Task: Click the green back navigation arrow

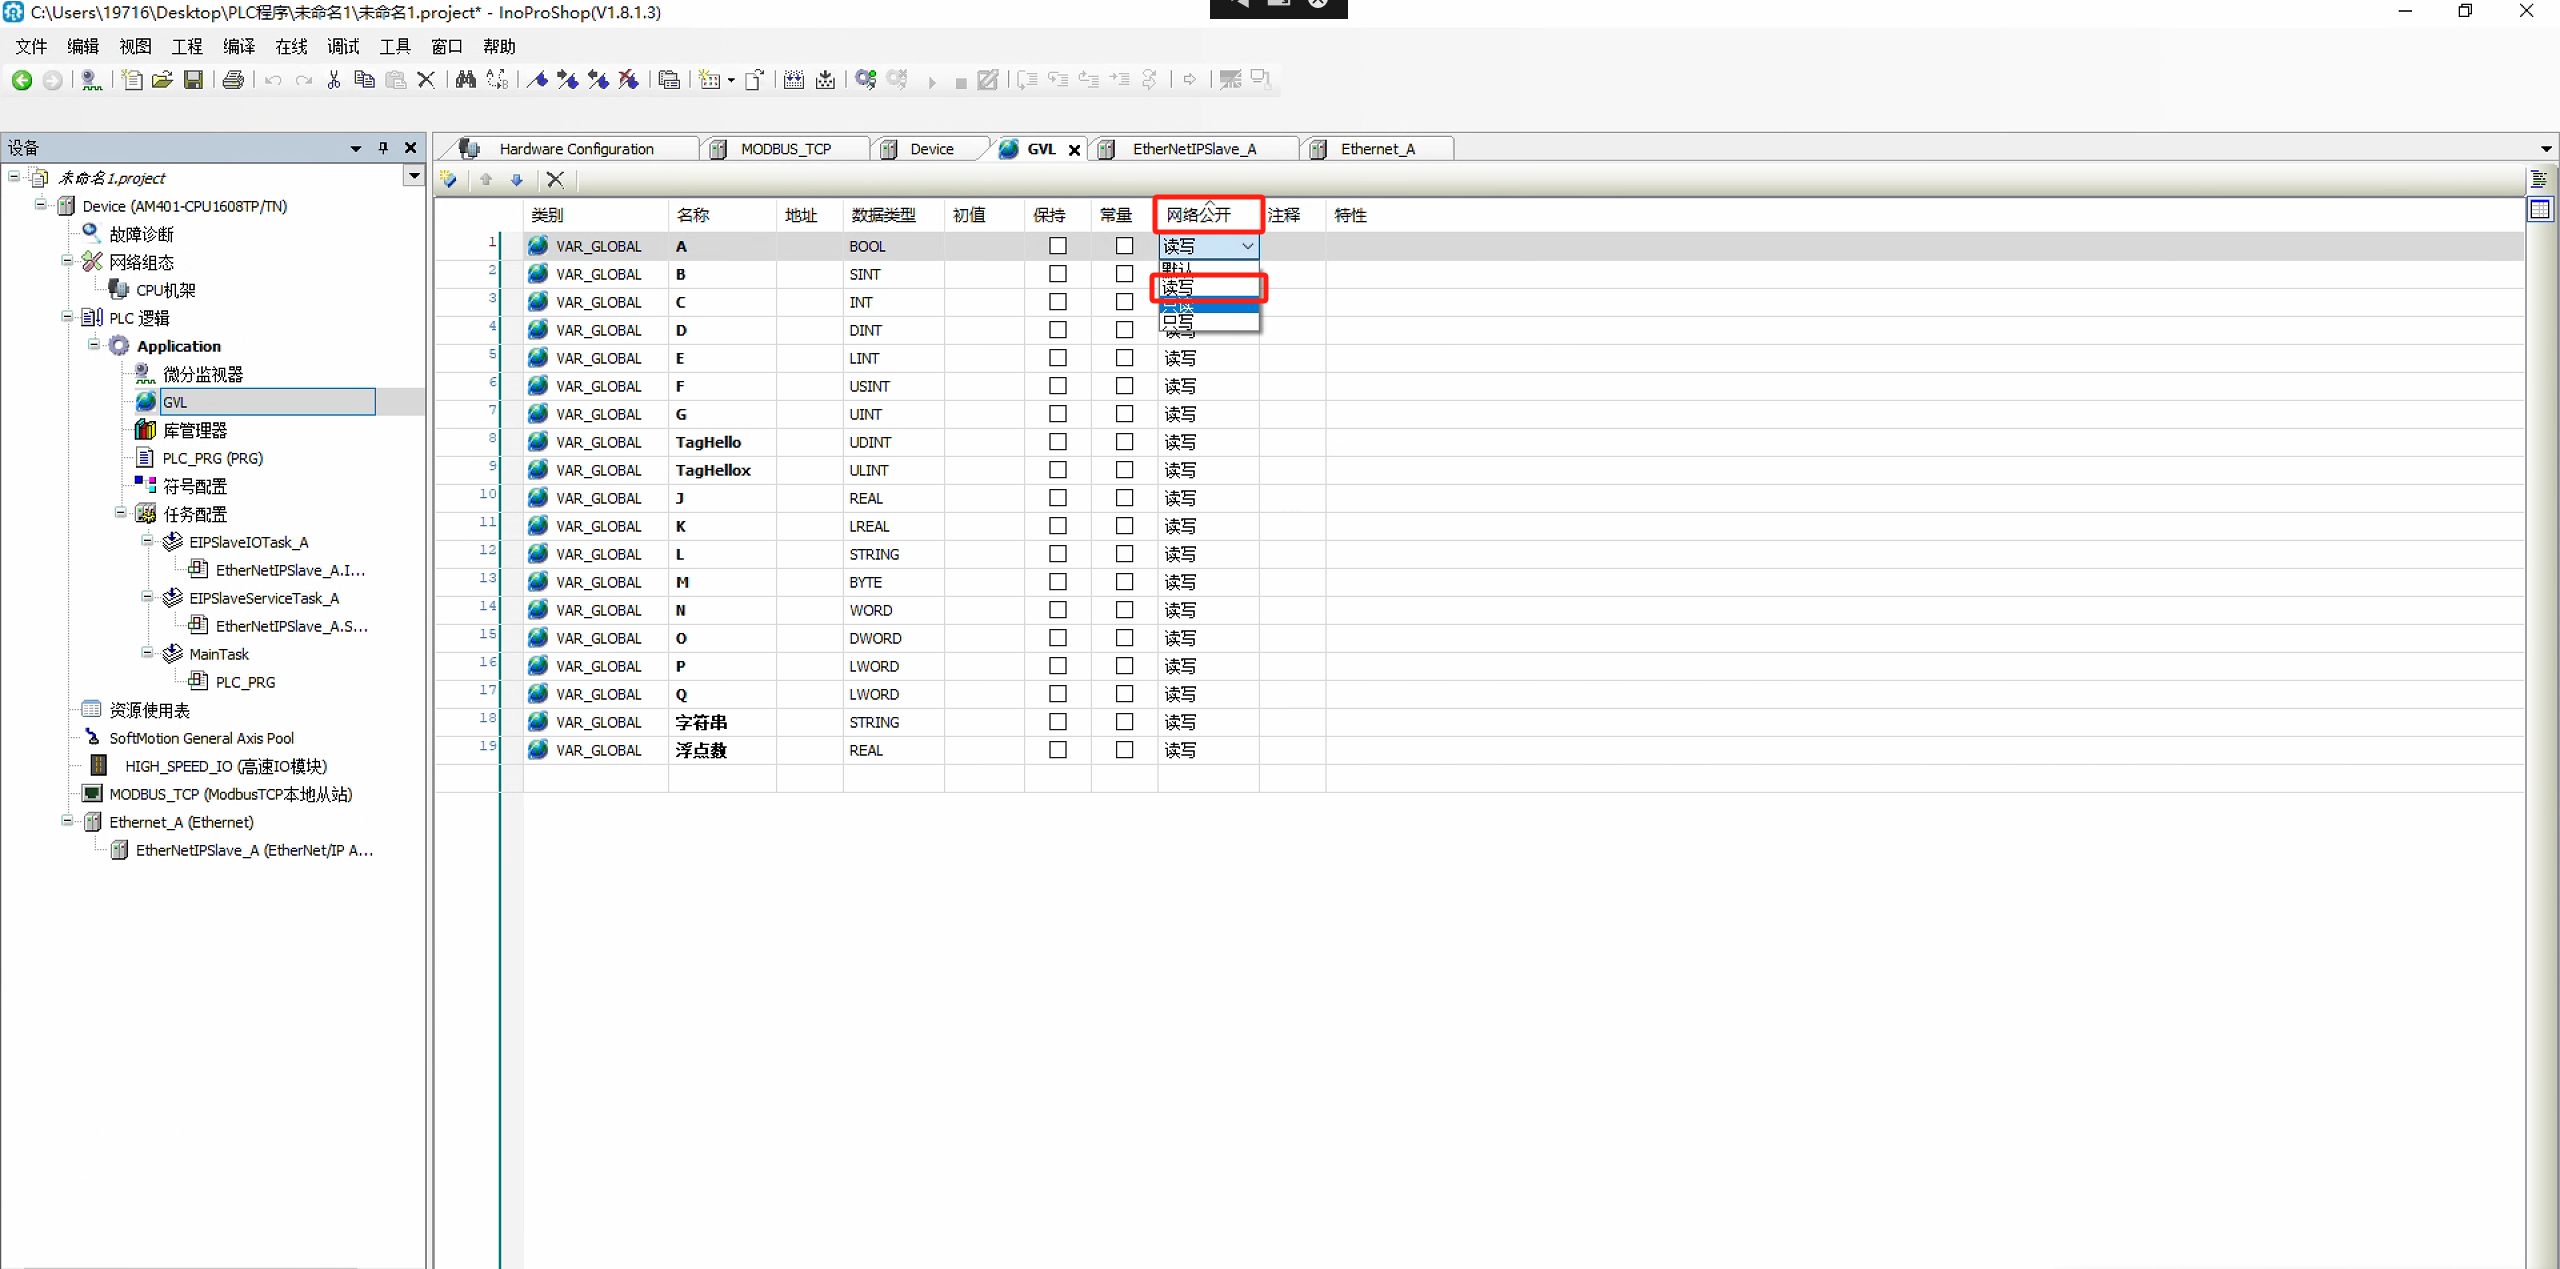Action: (22, 80)
